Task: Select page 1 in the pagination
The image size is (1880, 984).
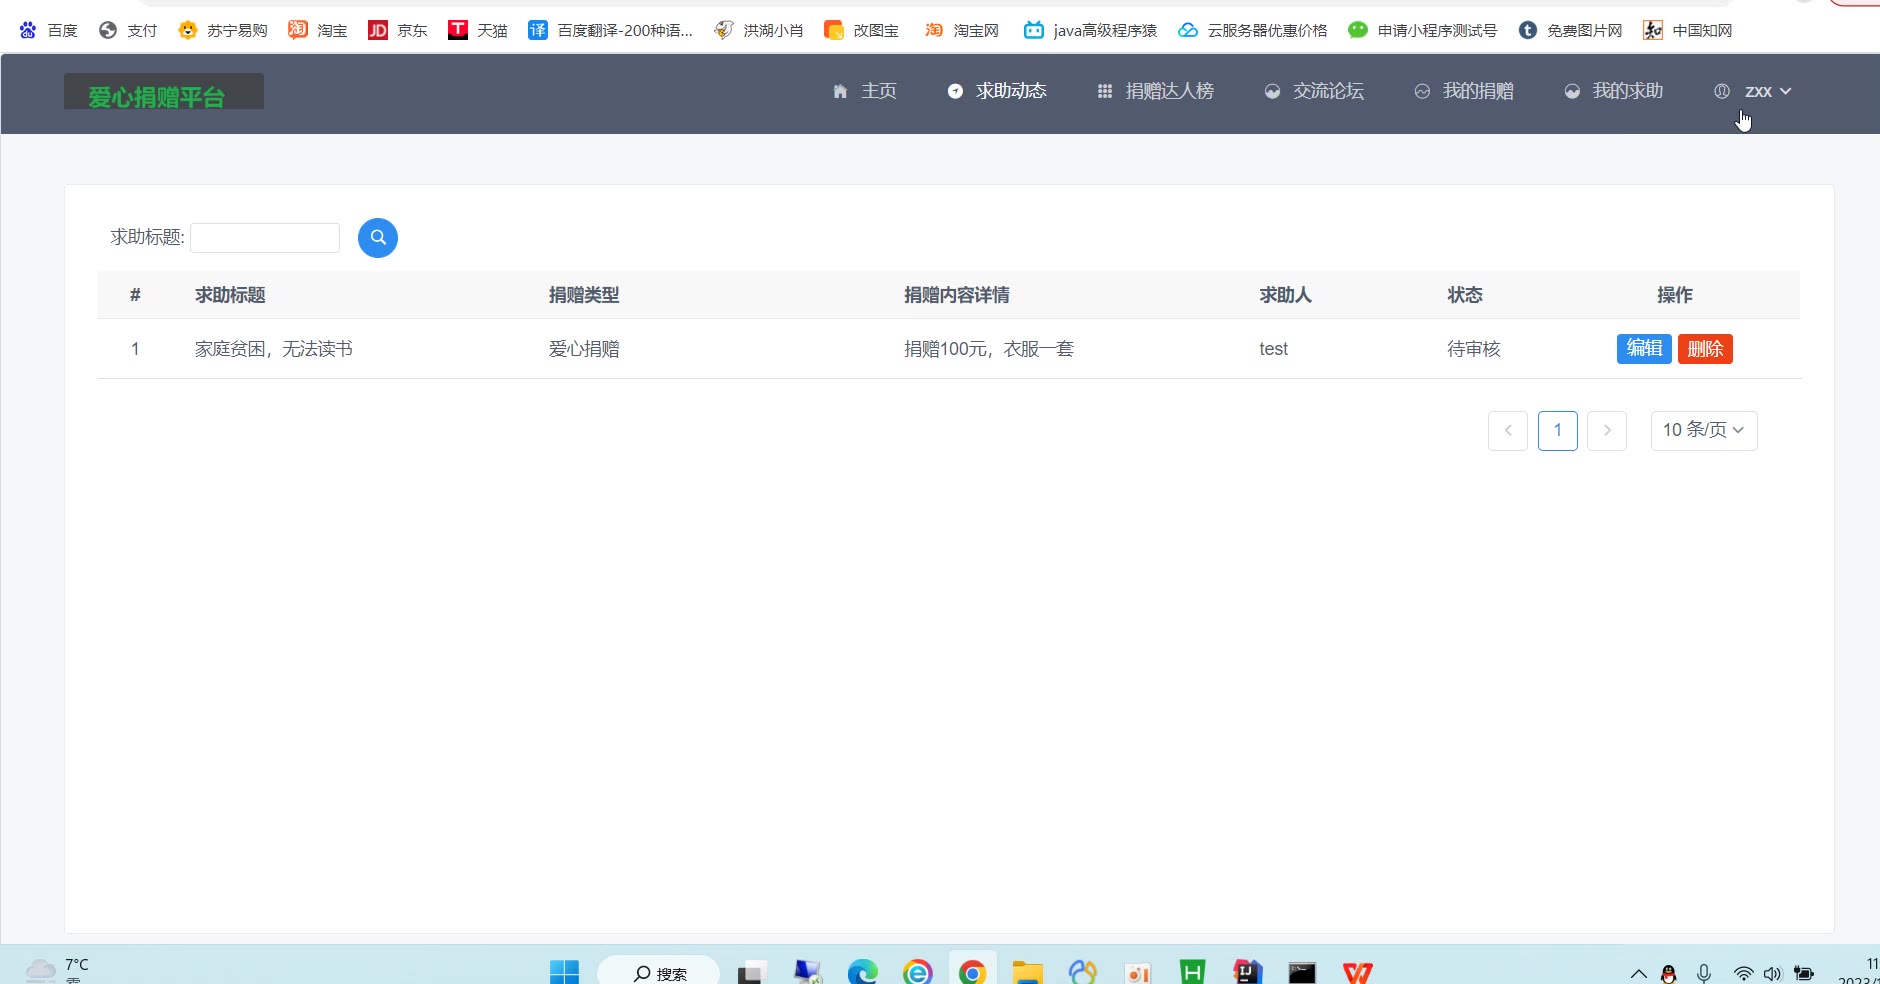Action: (1558, 431)
